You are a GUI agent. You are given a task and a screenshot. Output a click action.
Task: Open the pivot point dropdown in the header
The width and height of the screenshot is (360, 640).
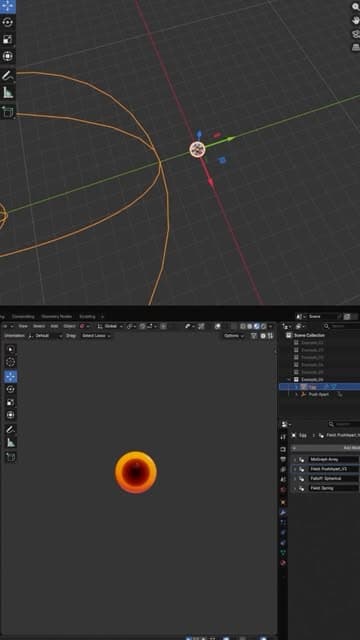click(131, 326)
